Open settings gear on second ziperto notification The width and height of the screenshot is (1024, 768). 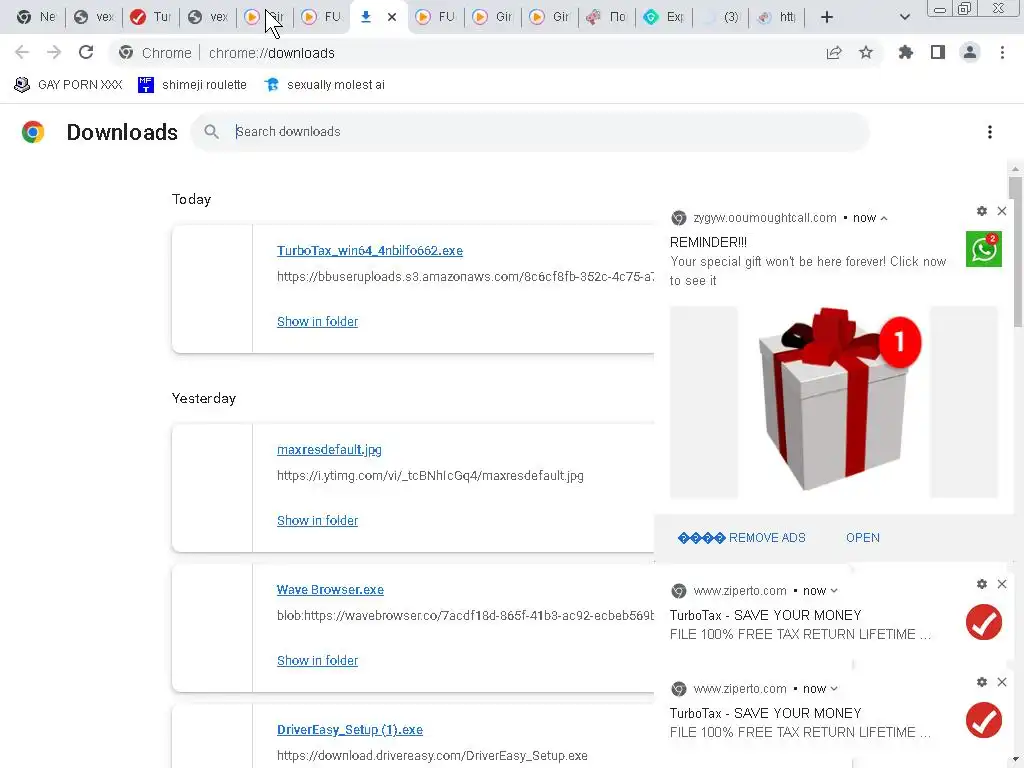982,682
